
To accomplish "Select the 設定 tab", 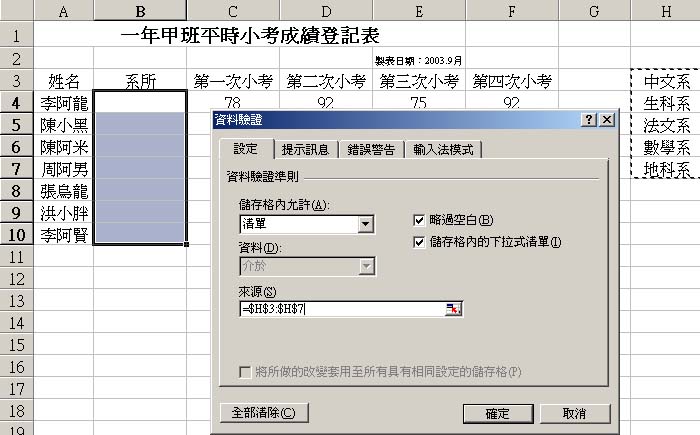I will pos(245,149).
